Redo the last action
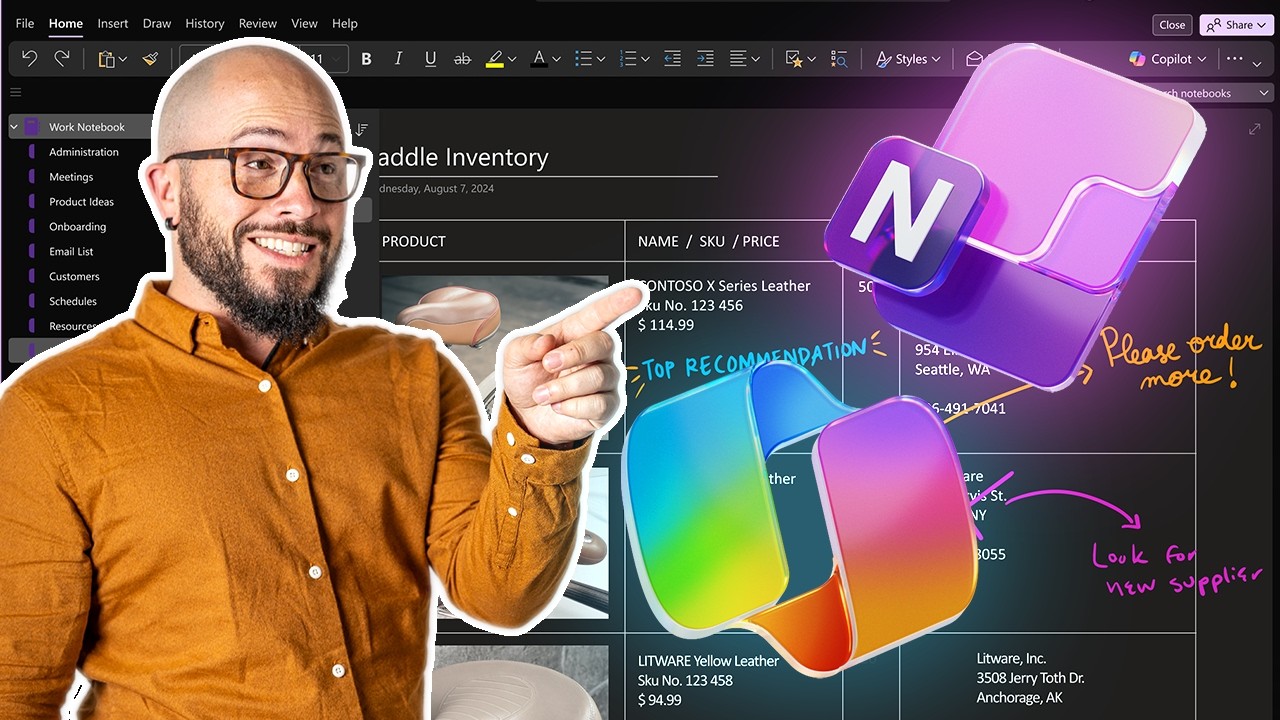 point(62,59)
